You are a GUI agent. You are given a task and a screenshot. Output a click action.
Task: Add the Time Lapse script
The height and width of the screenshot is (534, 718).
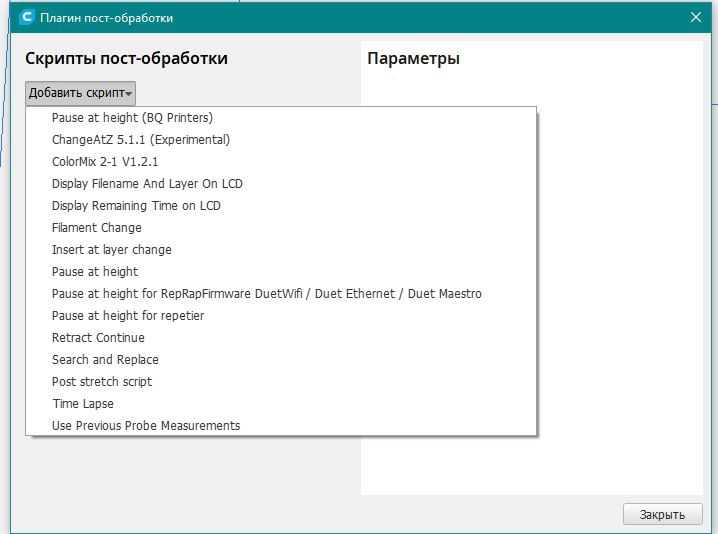click(x=281, y=403)
